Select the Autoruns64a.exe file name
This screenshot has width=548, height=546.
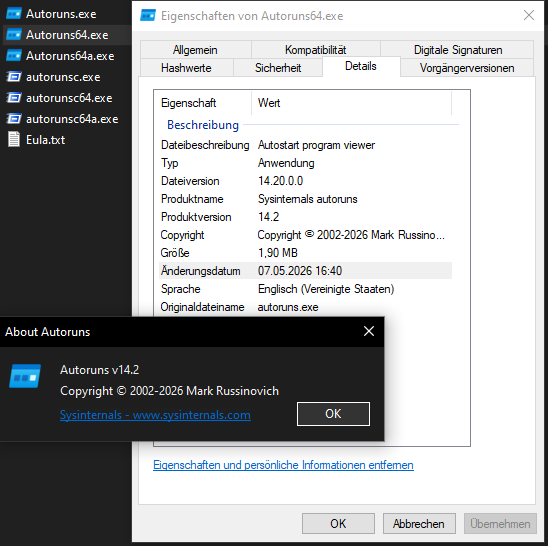pos(70,56)
